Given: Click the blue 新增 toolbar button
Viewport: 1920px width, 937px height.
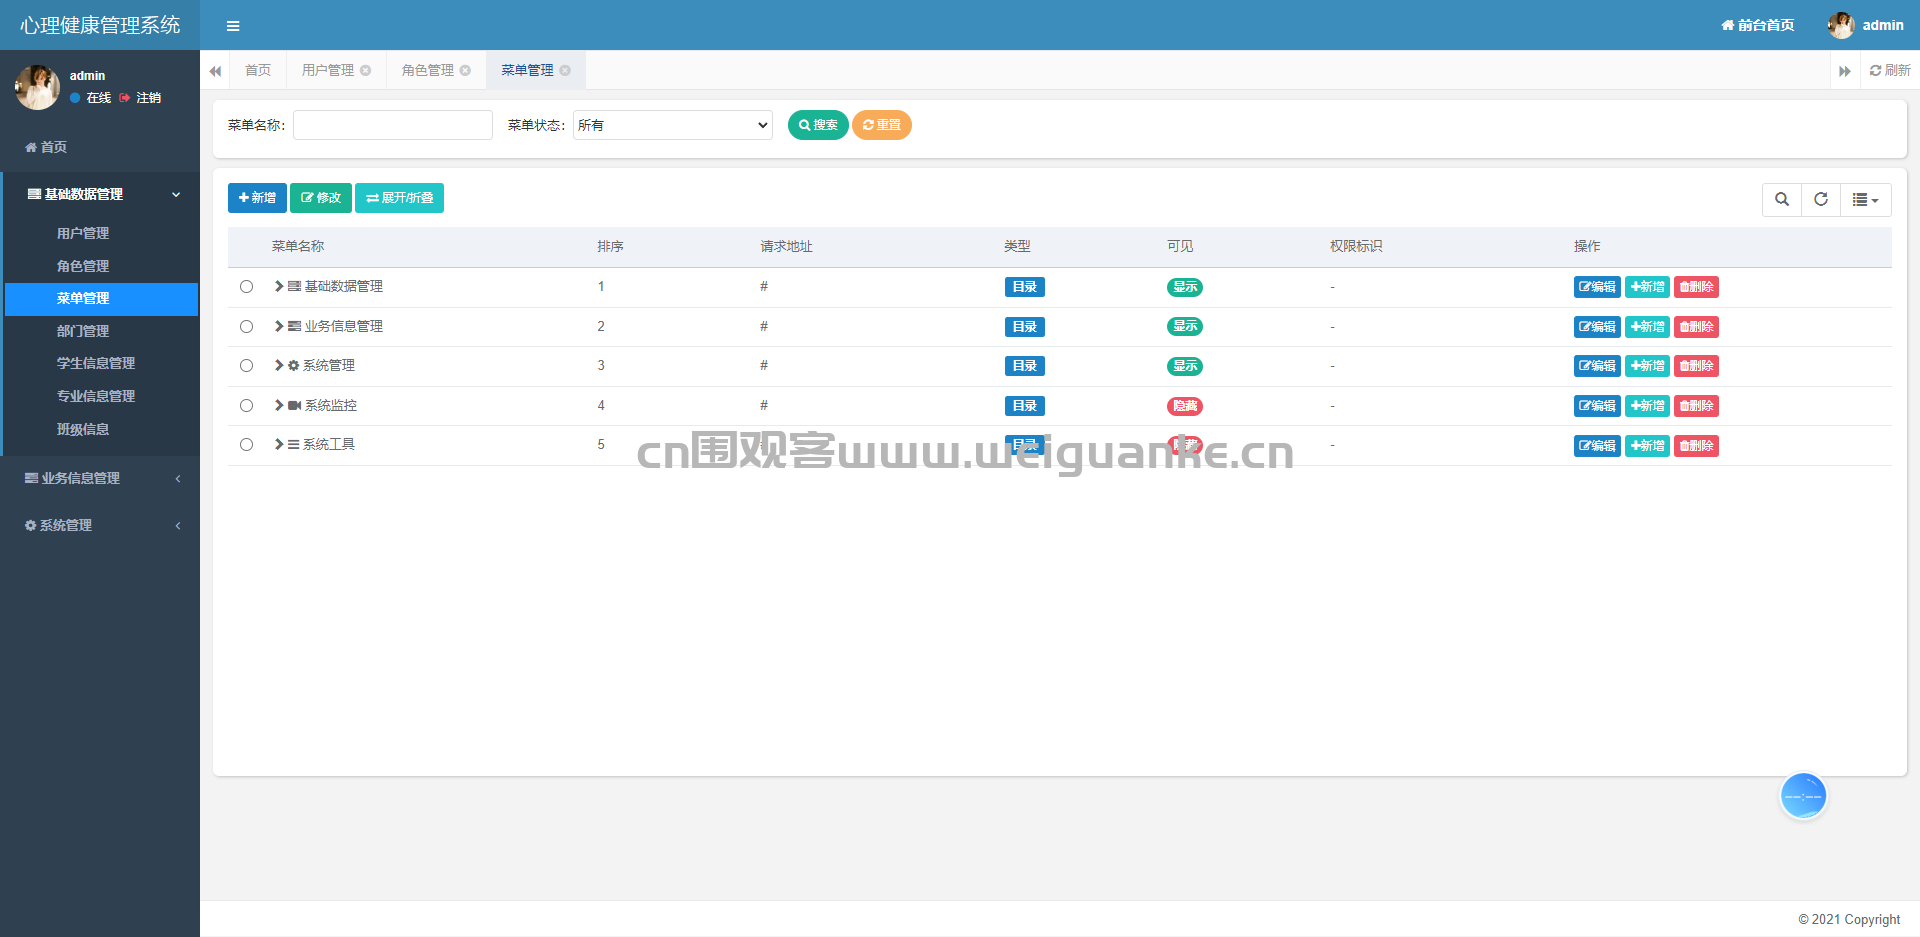Looking at the screenshot, I should (x=257, y=198).
